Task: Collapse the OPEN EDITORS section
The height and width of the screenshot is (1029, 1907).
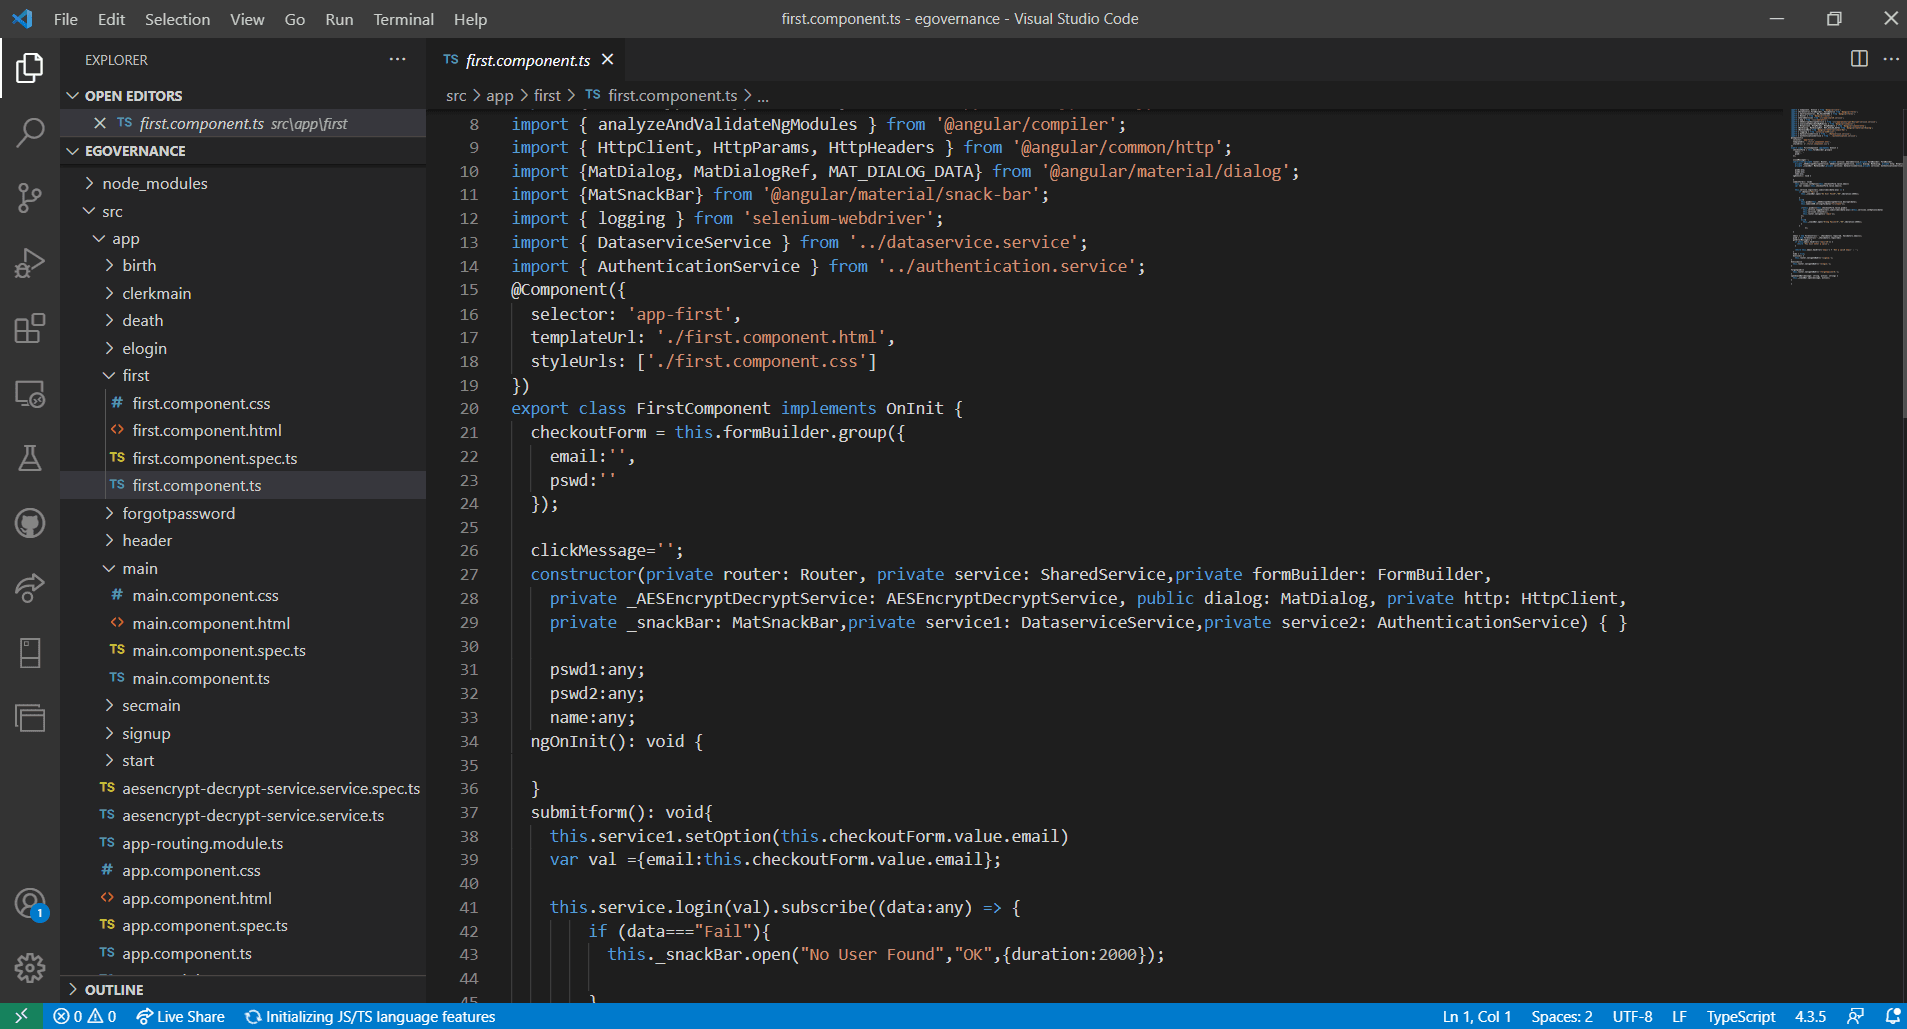Action: point(133,96)
